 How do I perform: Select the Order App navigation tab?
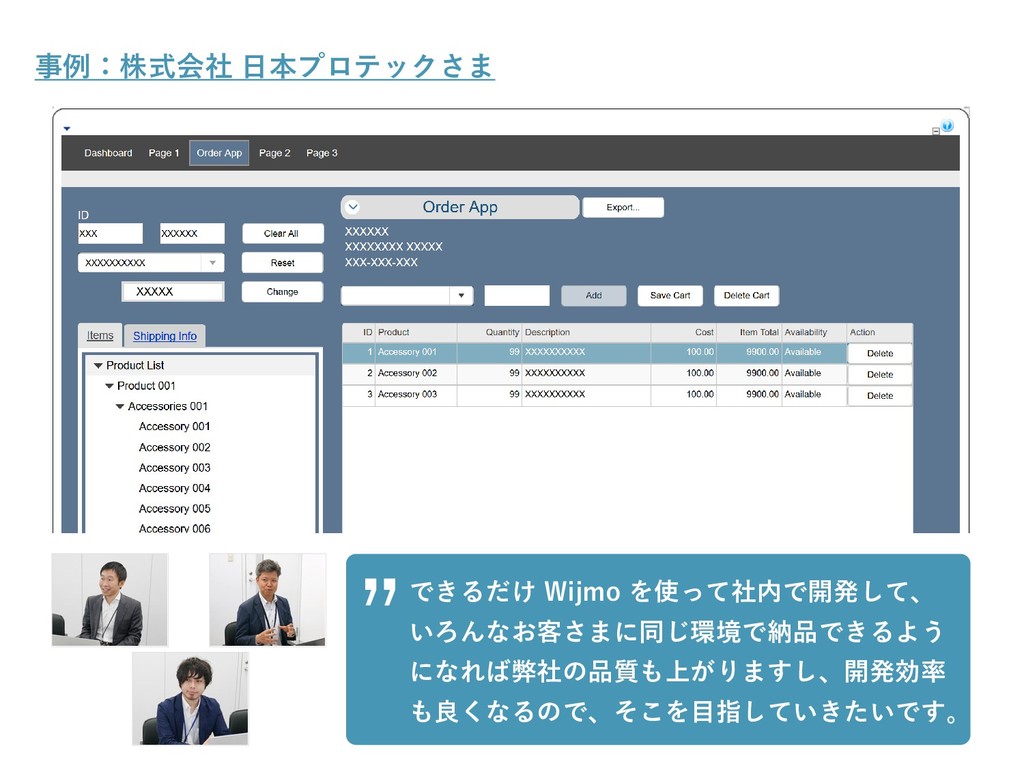coord(219,153)
